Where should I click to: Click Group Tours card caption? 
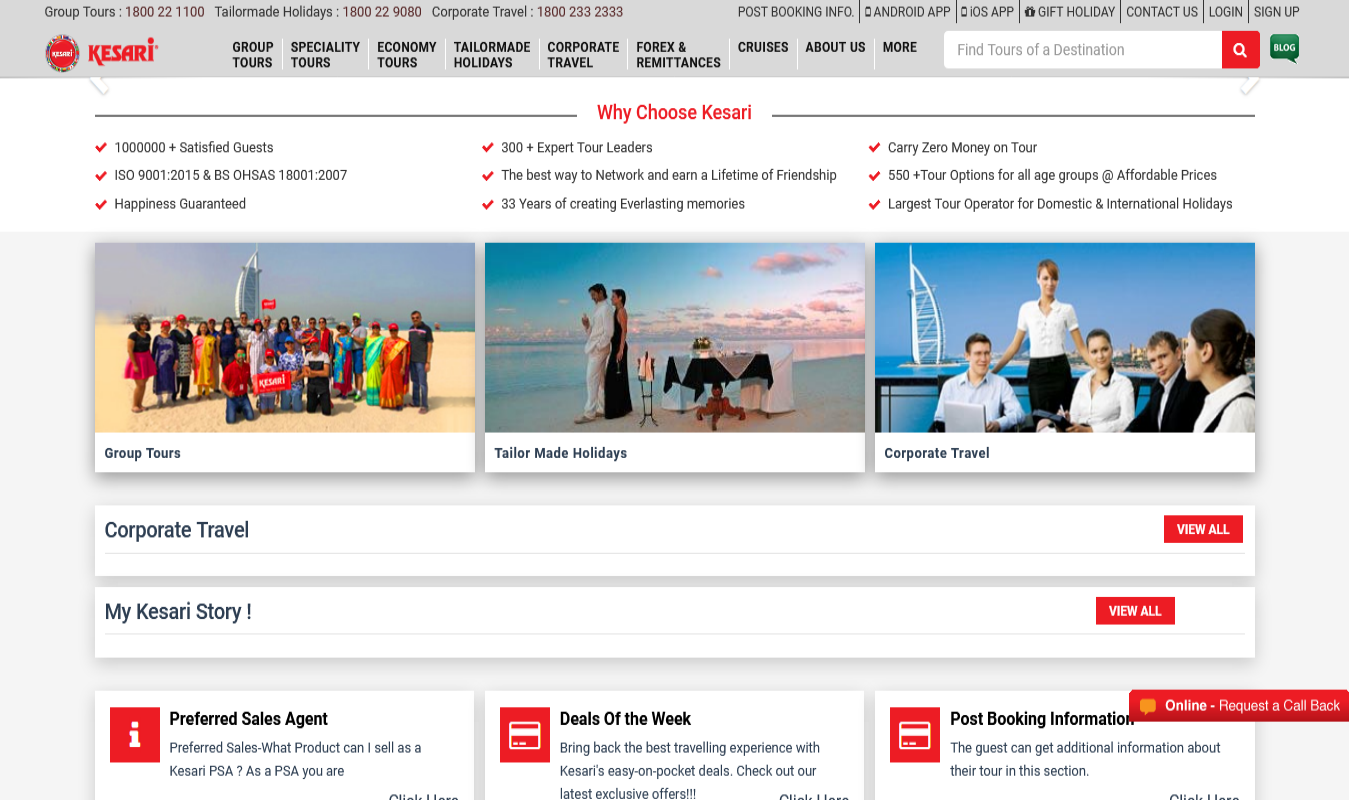(143, 453)
